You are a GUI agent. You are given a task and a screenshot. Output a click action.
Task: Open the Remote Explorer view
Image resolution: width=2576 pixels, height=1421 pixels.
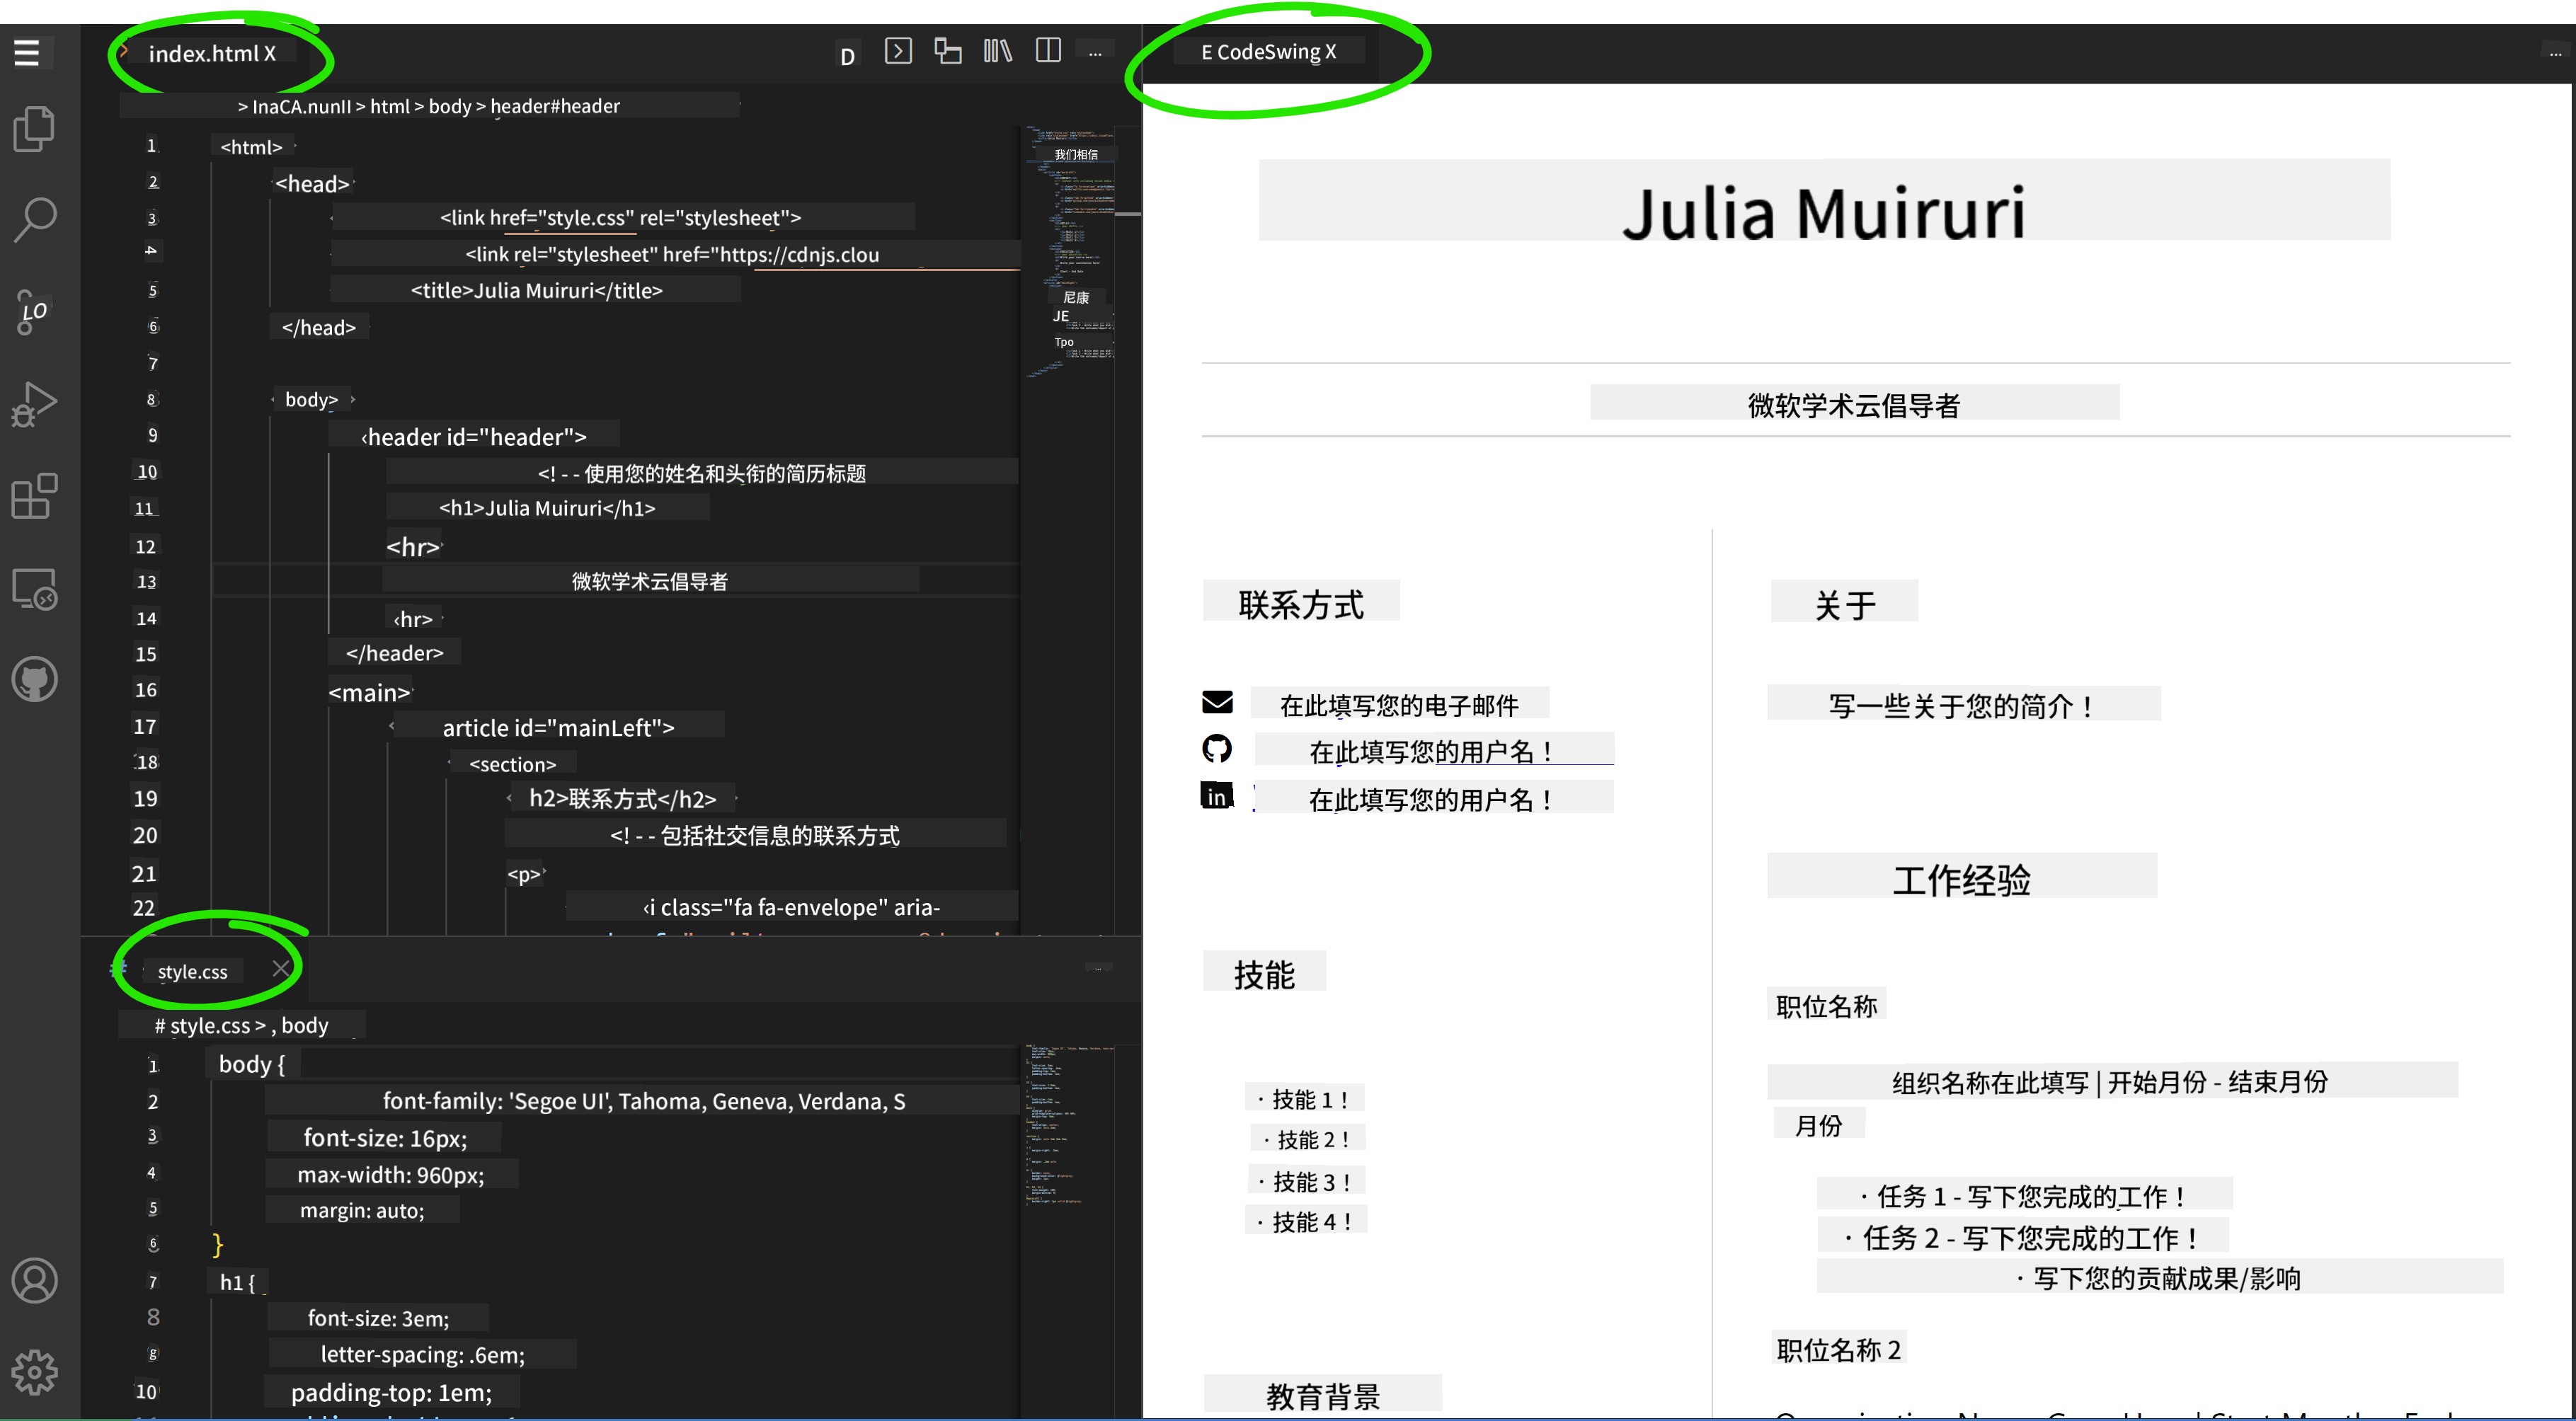34,589
